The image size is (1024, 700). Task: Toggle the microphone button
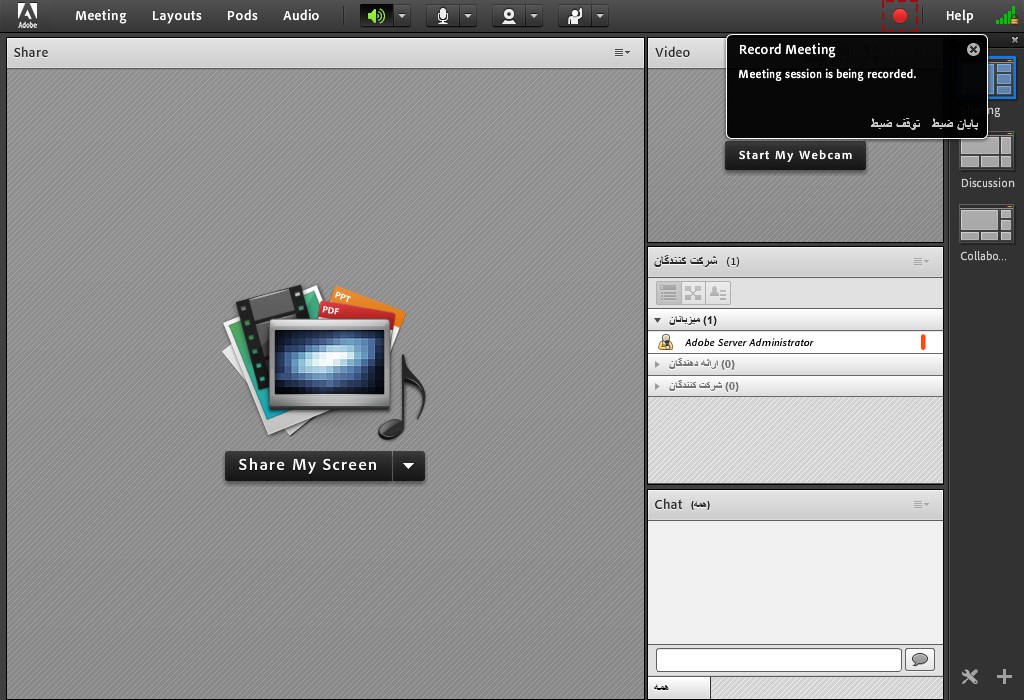click(443, 16)
